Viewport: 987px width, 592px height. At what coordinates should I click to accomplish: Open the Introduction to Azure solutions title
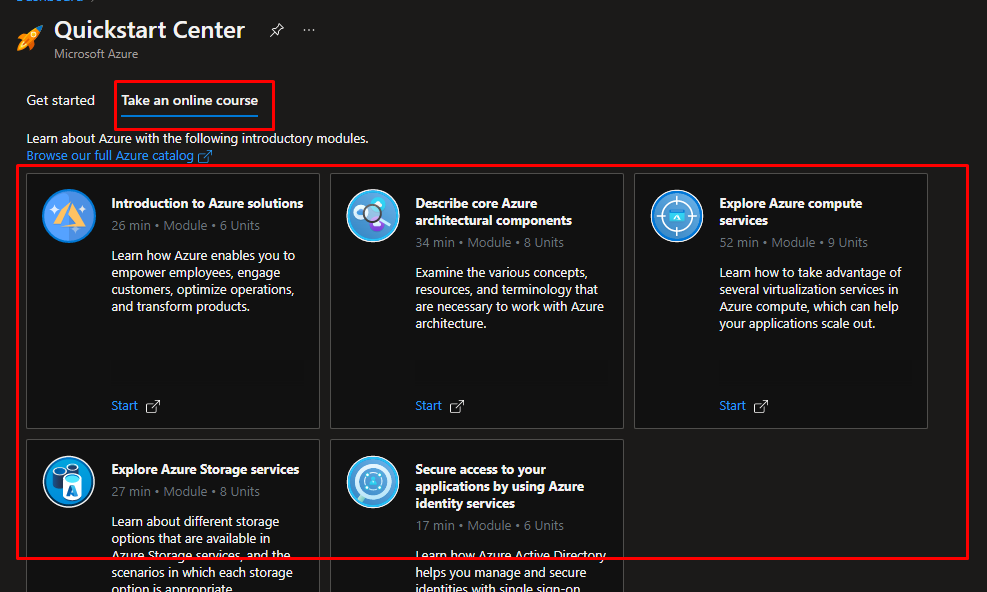coord(207,204)
